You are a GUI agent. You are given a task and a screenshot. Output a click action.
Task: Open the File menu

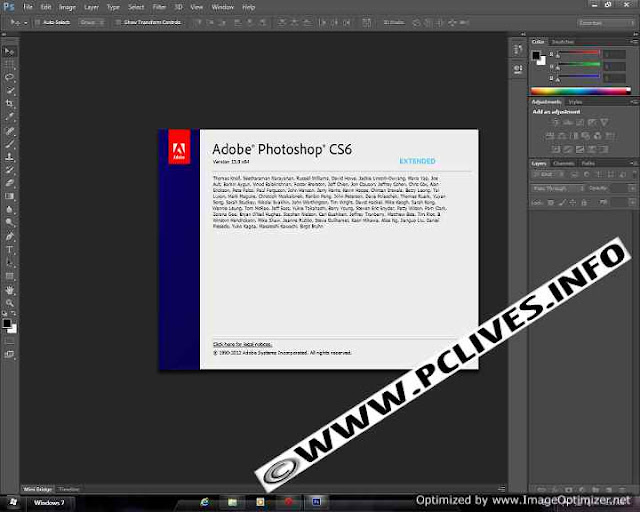coord(28,7)
